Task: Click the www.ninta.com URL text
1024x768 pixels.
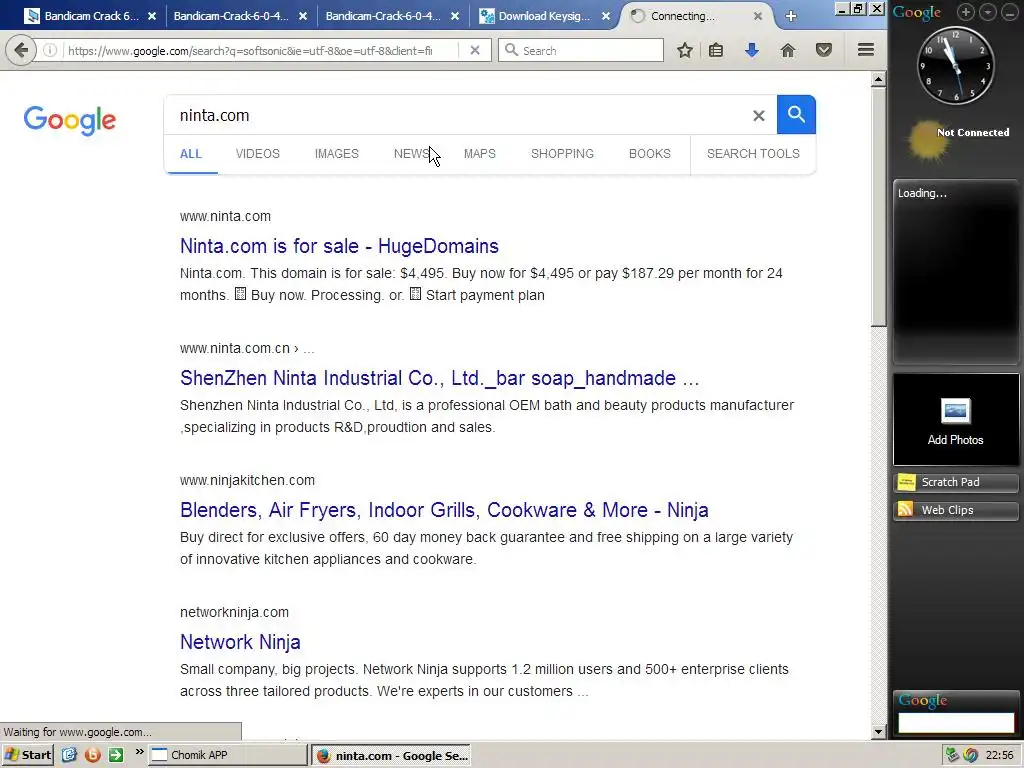Action: click(x=225, y=216)
